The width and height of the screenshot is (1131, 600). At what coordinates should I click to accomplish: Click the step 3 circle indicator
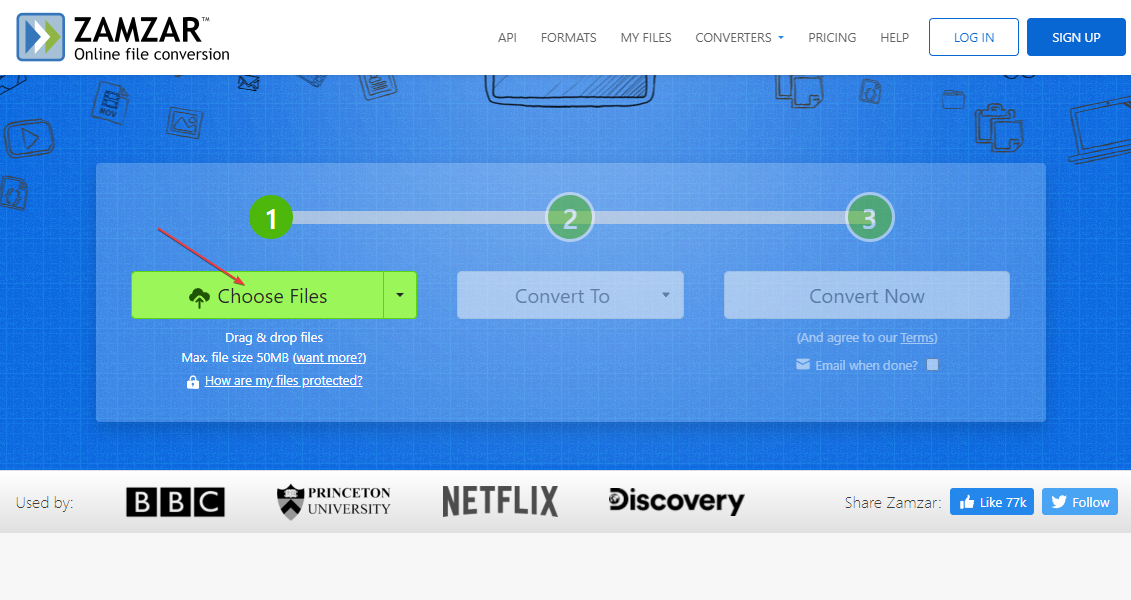869,217
